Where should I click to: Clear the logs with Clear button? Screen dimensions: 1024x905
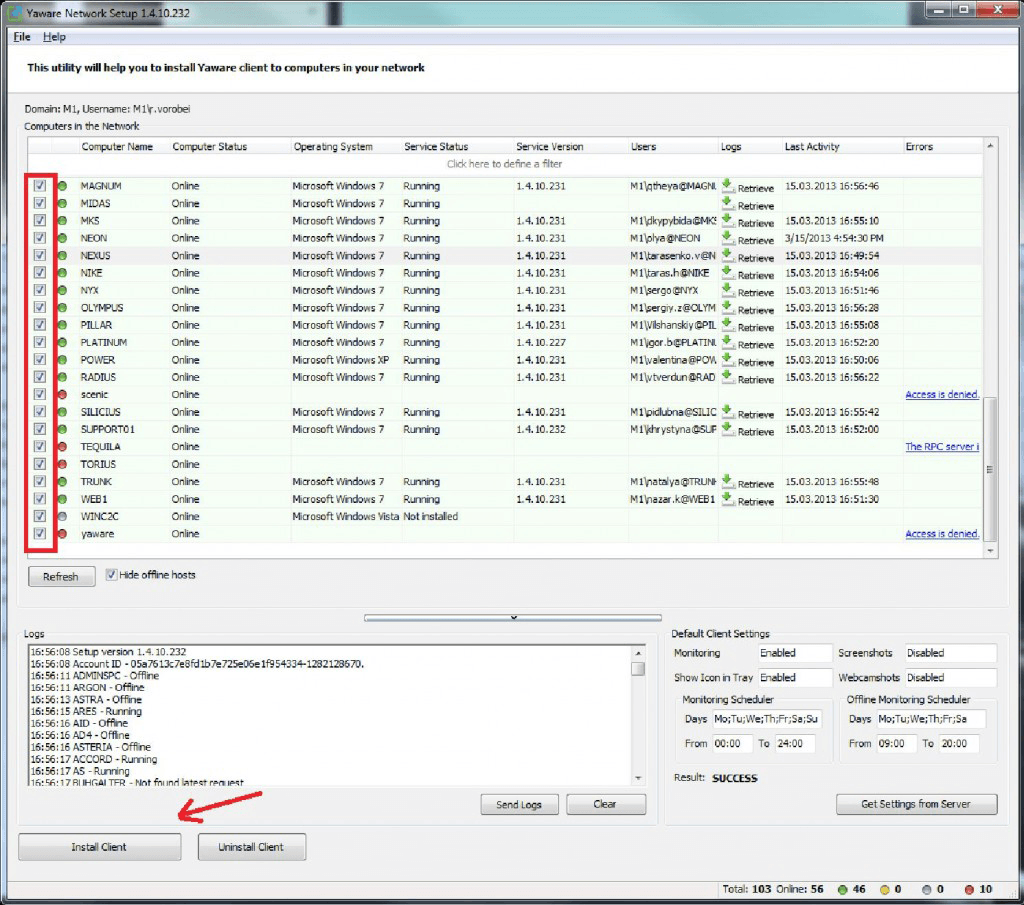[x=605, y=804]
